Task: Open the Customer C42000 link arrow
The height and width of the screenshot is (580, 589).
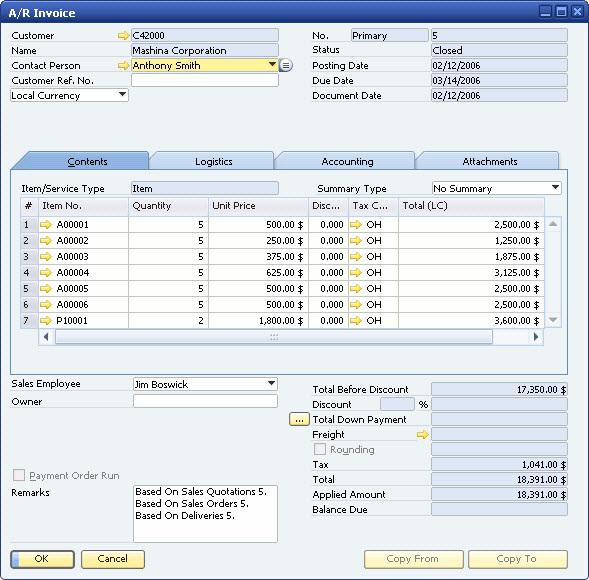Action: 123,36
